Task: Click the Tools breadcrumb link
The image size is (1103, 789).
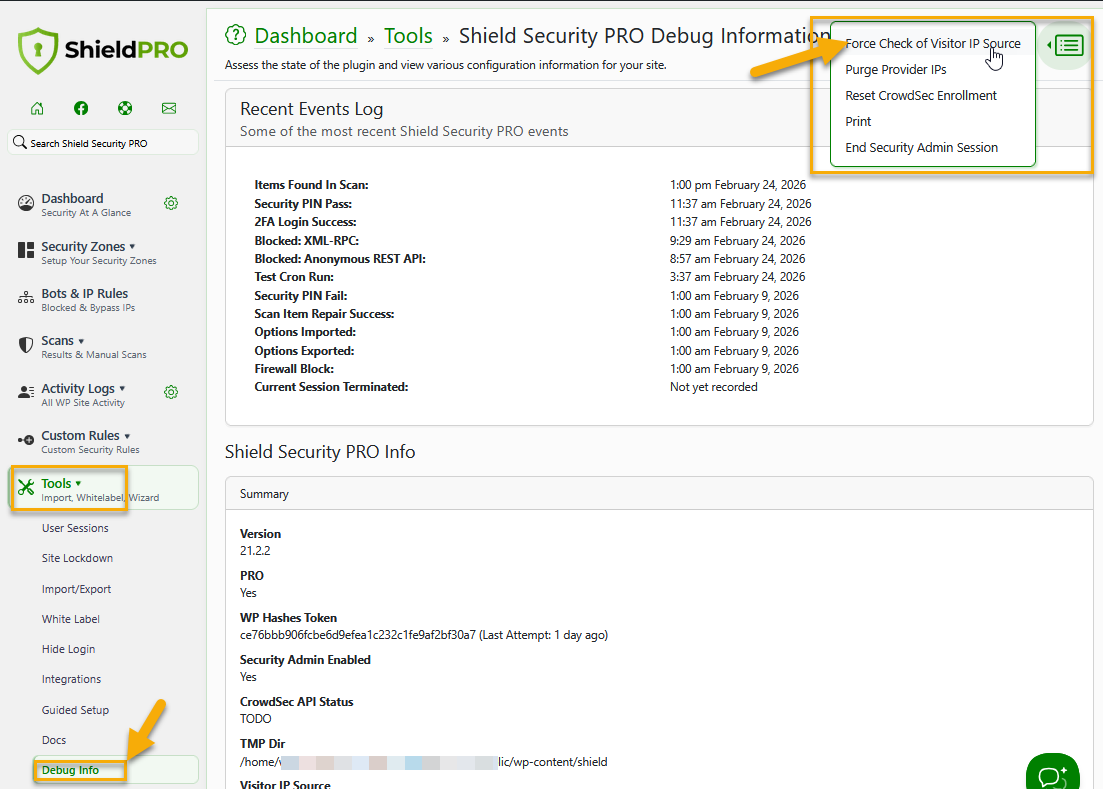Action: 408,36
